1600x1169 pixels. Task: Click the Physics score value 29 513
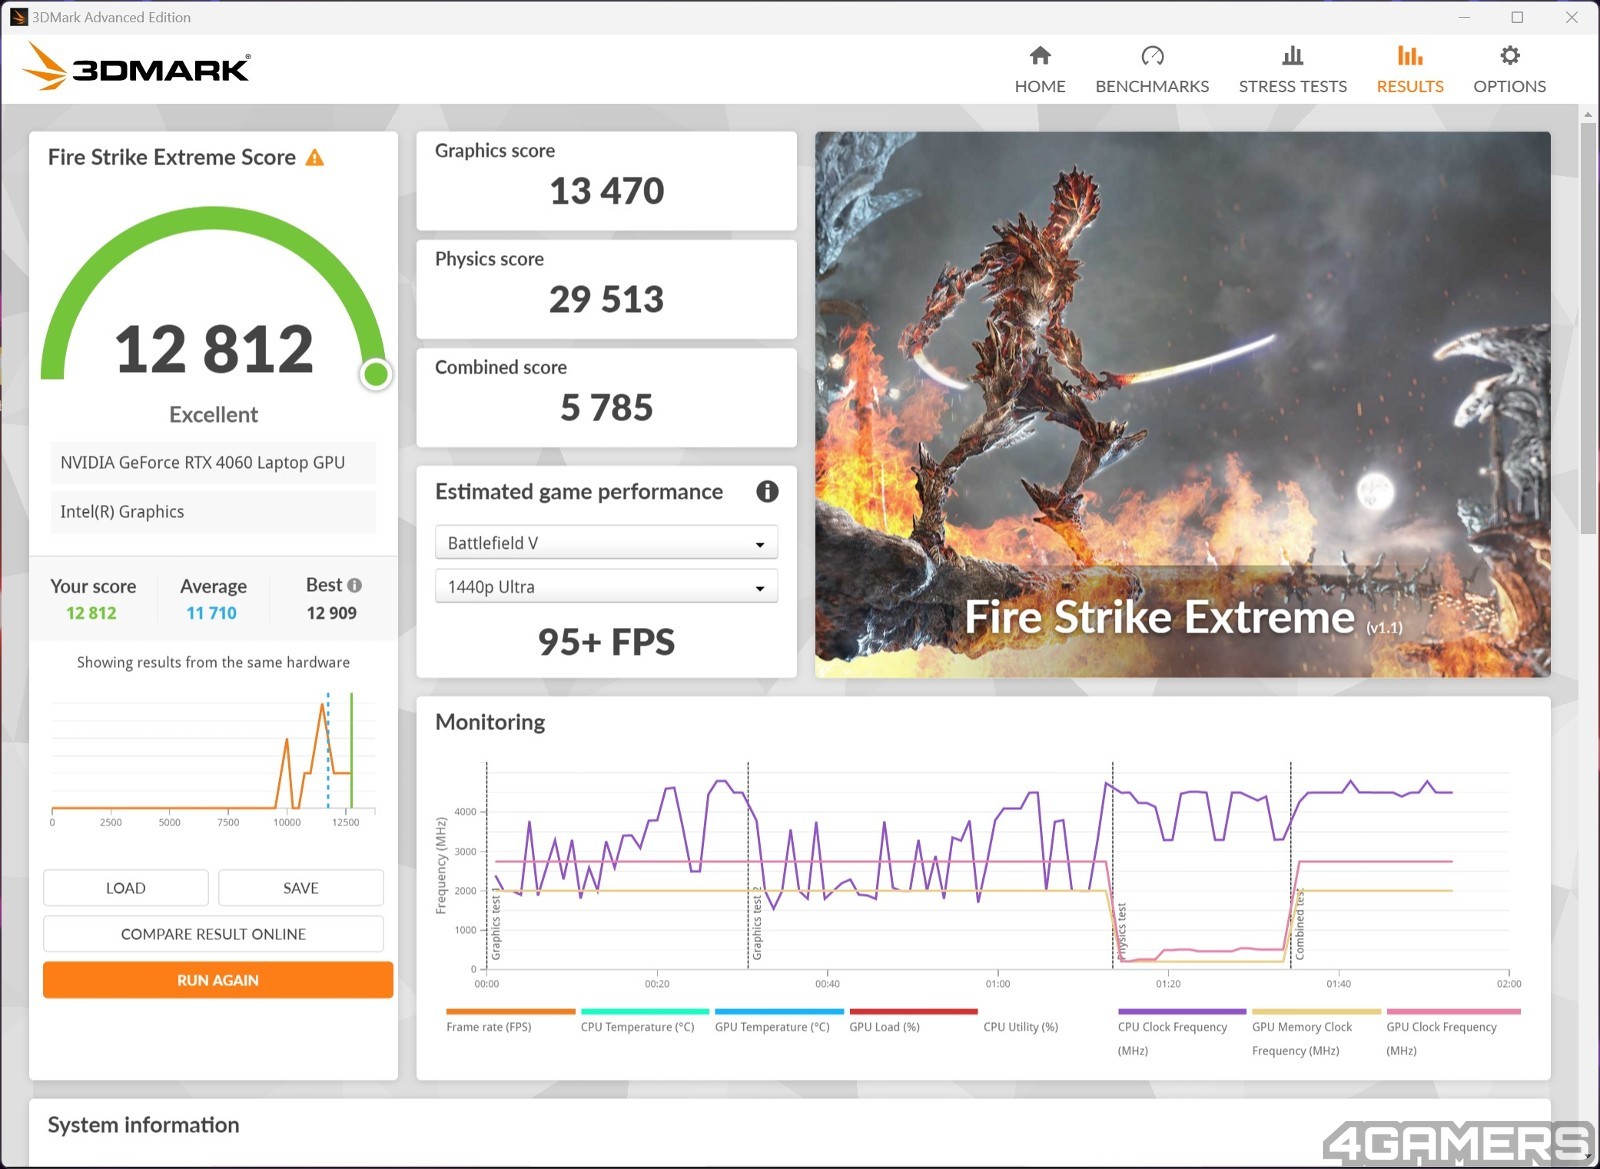(606, 299)
